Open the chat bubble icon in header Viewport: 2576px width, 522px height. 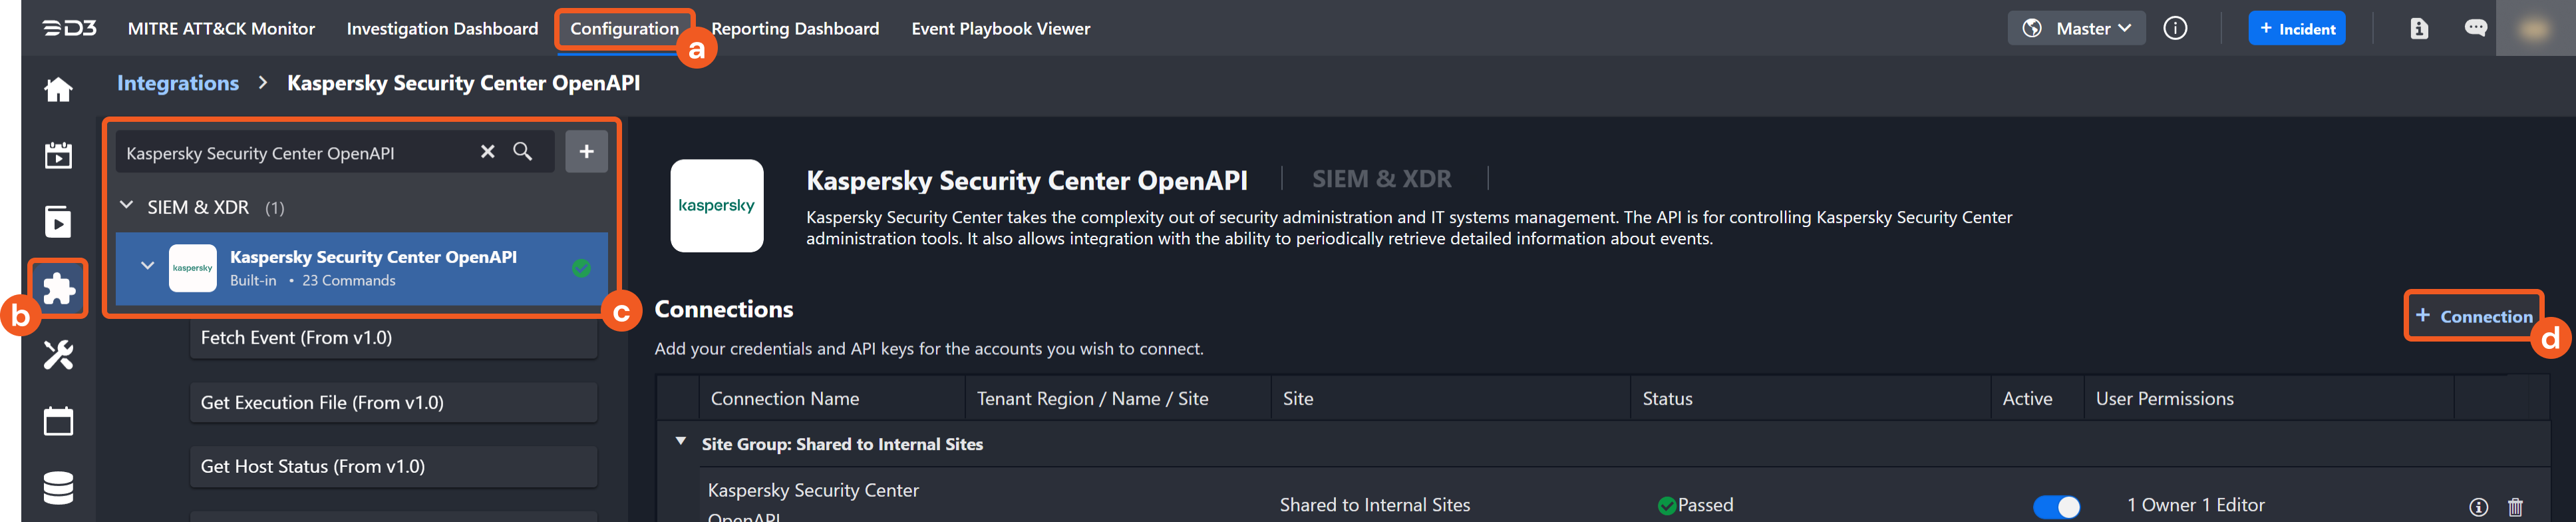2475,28
